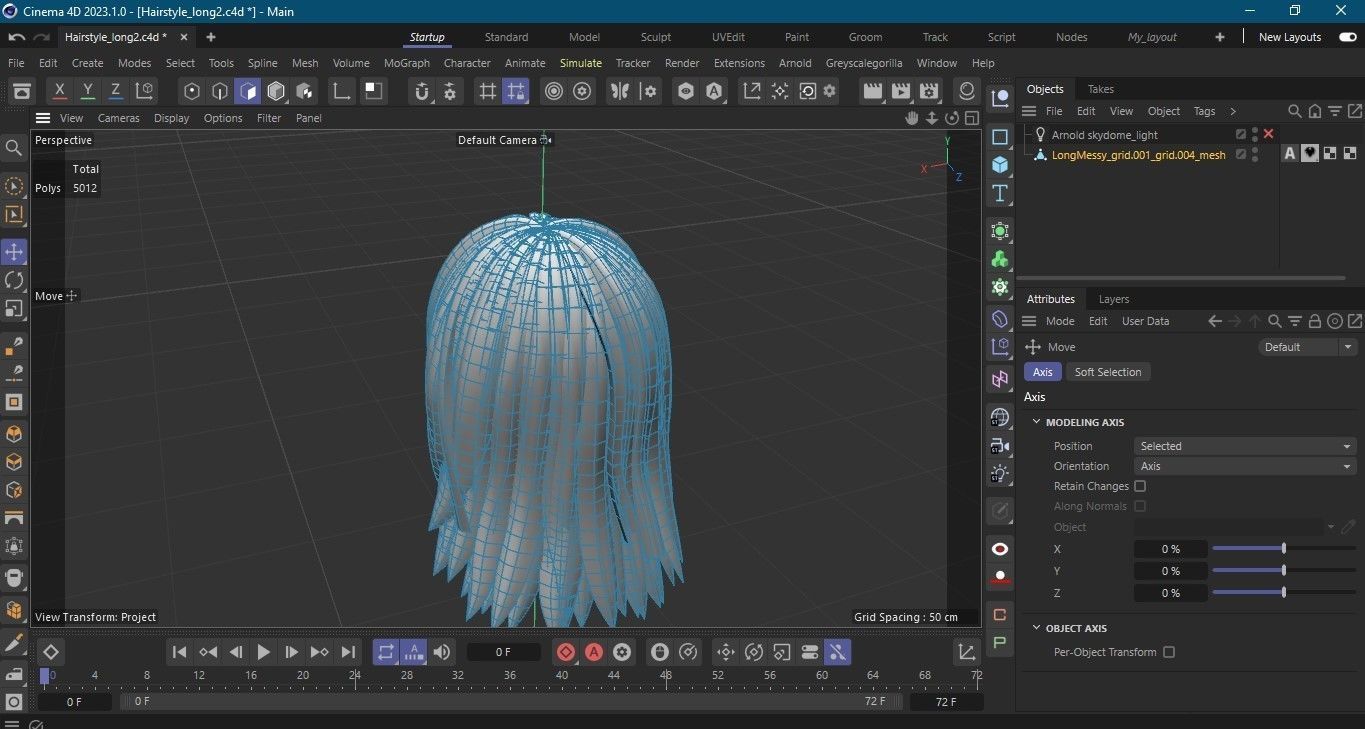
Task: Enable the Per-Object Transform checkbox
Action: pos(1169,652)
